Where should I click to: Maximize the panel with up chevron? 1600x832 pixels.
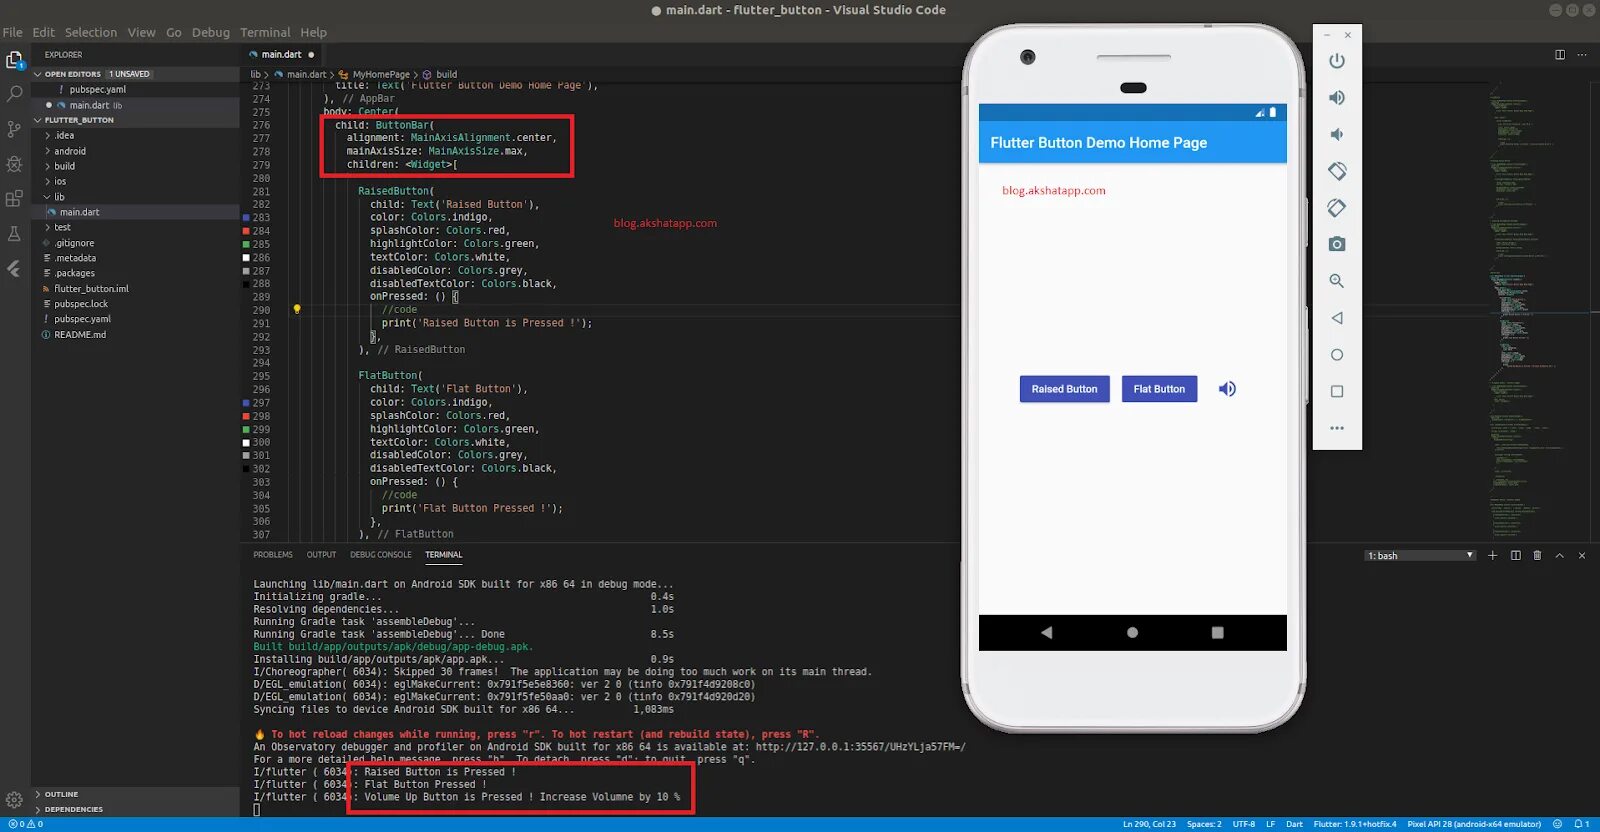click(1559, 555)
